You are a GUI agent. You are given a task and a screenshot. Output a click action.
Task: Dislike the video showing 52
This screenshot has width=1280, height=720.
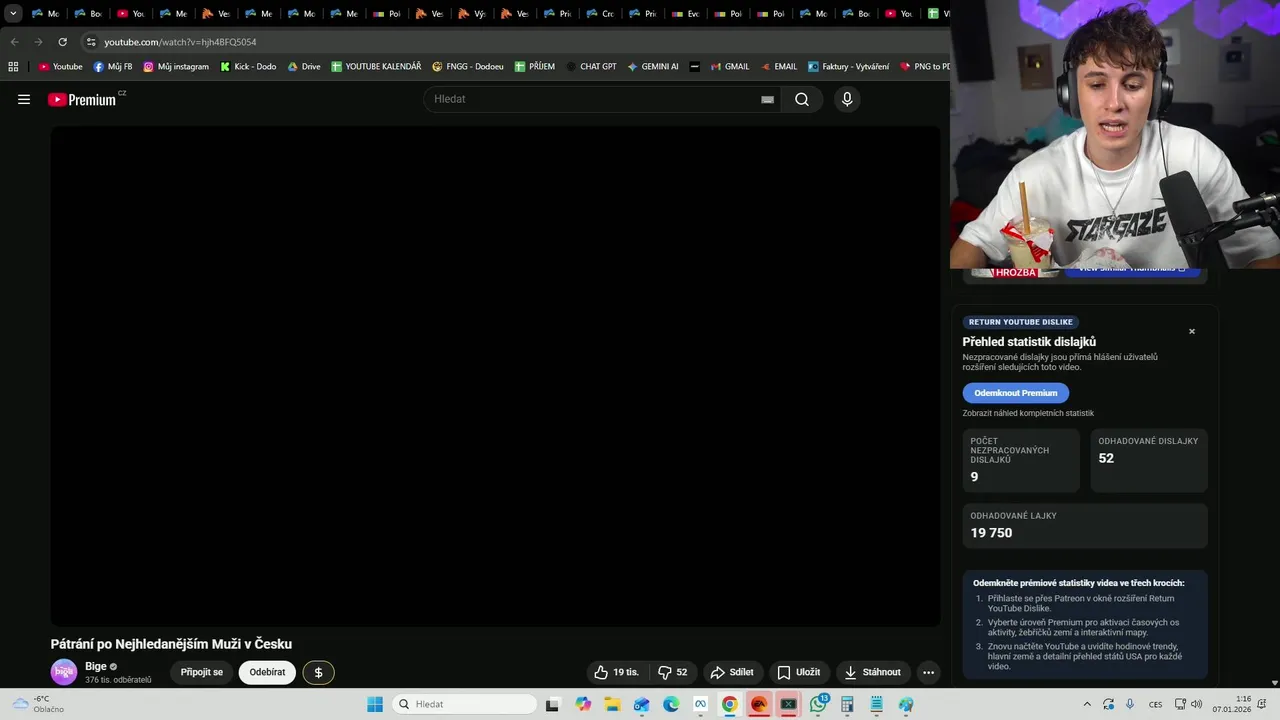(x=673, y=672)
